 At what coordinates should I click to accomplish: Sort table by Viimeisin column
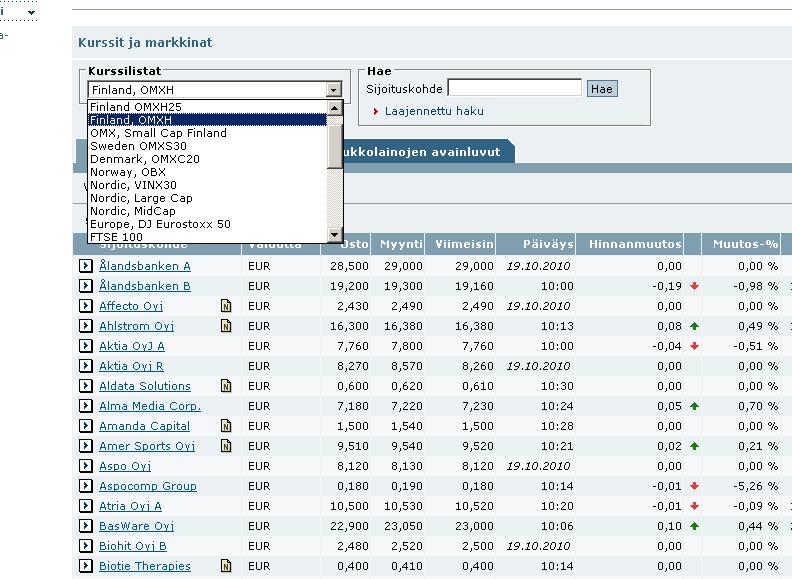[x=464, y=244]
